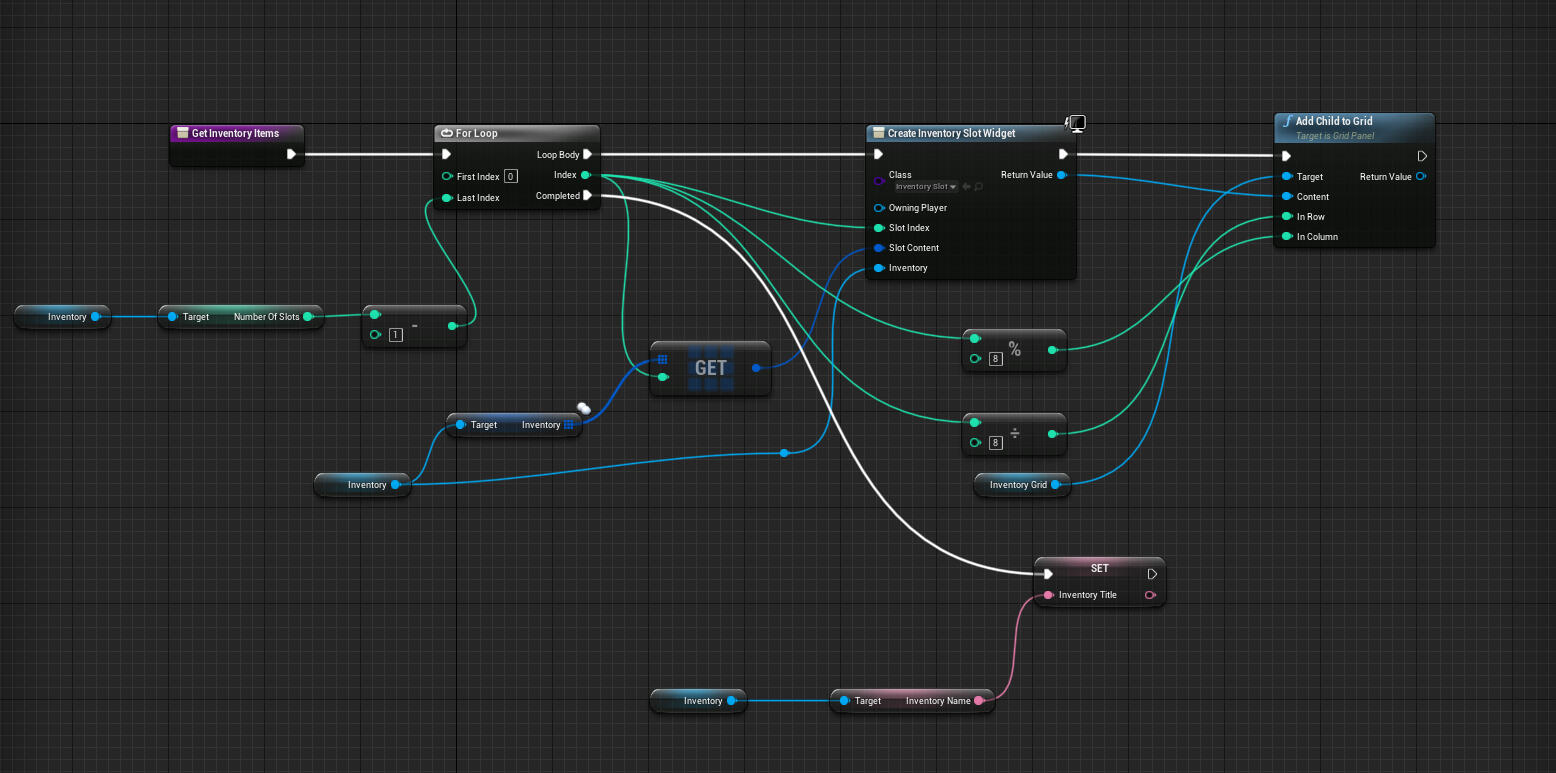Edit the value 8 on the modulo node
The width and height of the screenshot is (1556, 773).
tap(995, 358)
